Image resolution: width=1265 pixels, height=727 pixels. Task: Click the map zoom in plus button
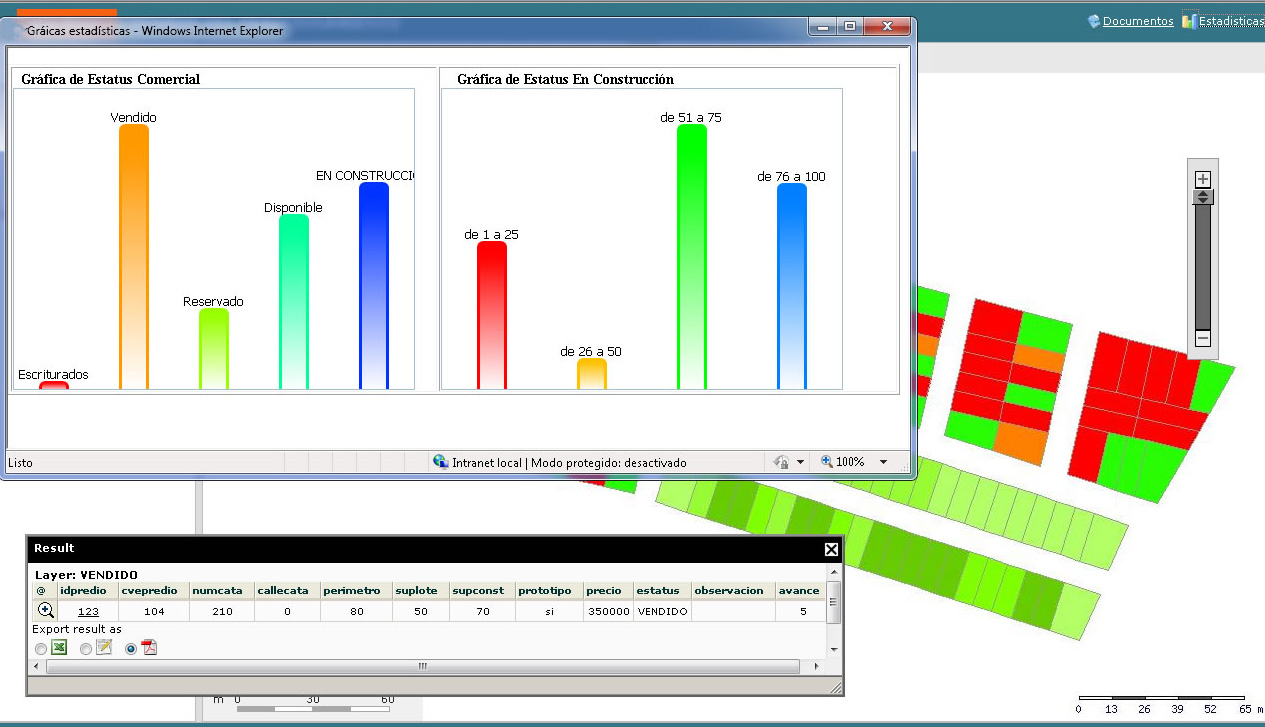click(1203, 179)
